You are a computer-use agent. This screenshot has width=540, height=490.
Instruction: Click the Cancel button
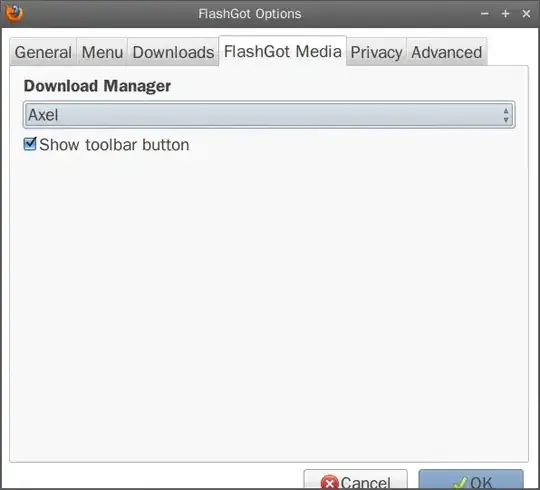(355, 480)
